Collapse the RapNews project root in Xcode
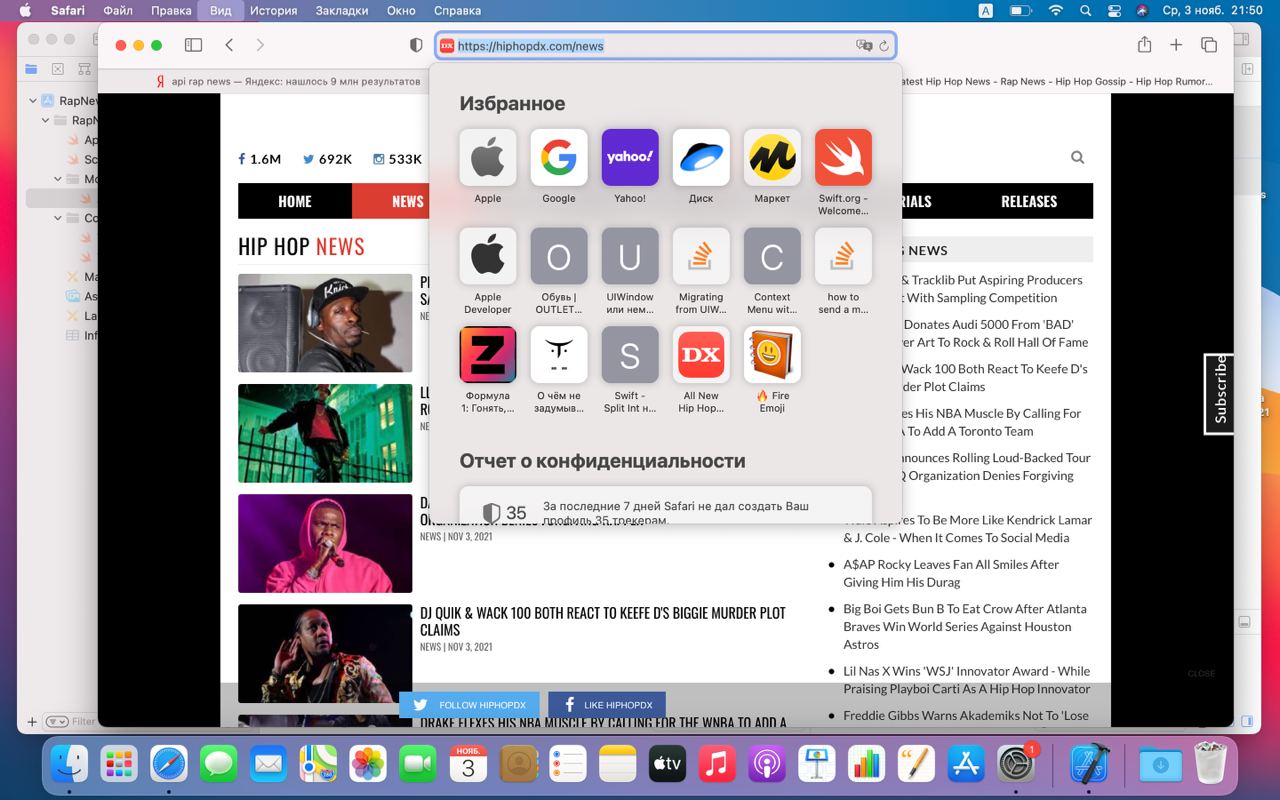 pyautogui.click(x=33, y=101)
